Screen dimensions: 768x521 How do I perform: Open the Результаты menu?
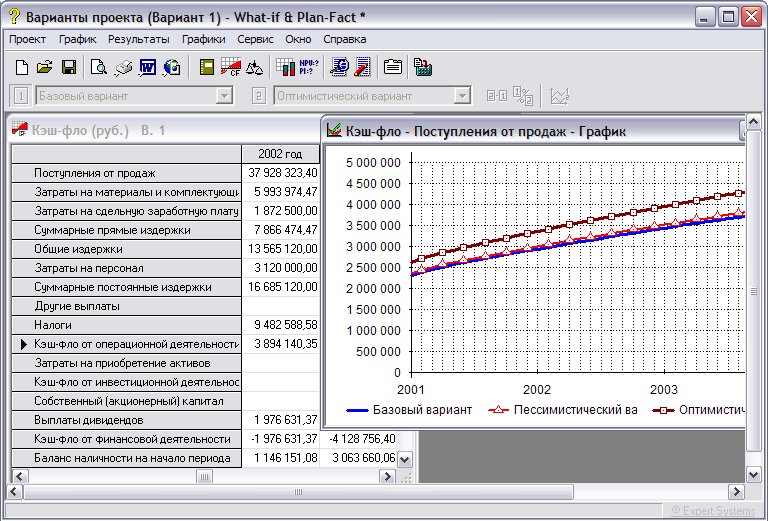(x=139, y=39)
